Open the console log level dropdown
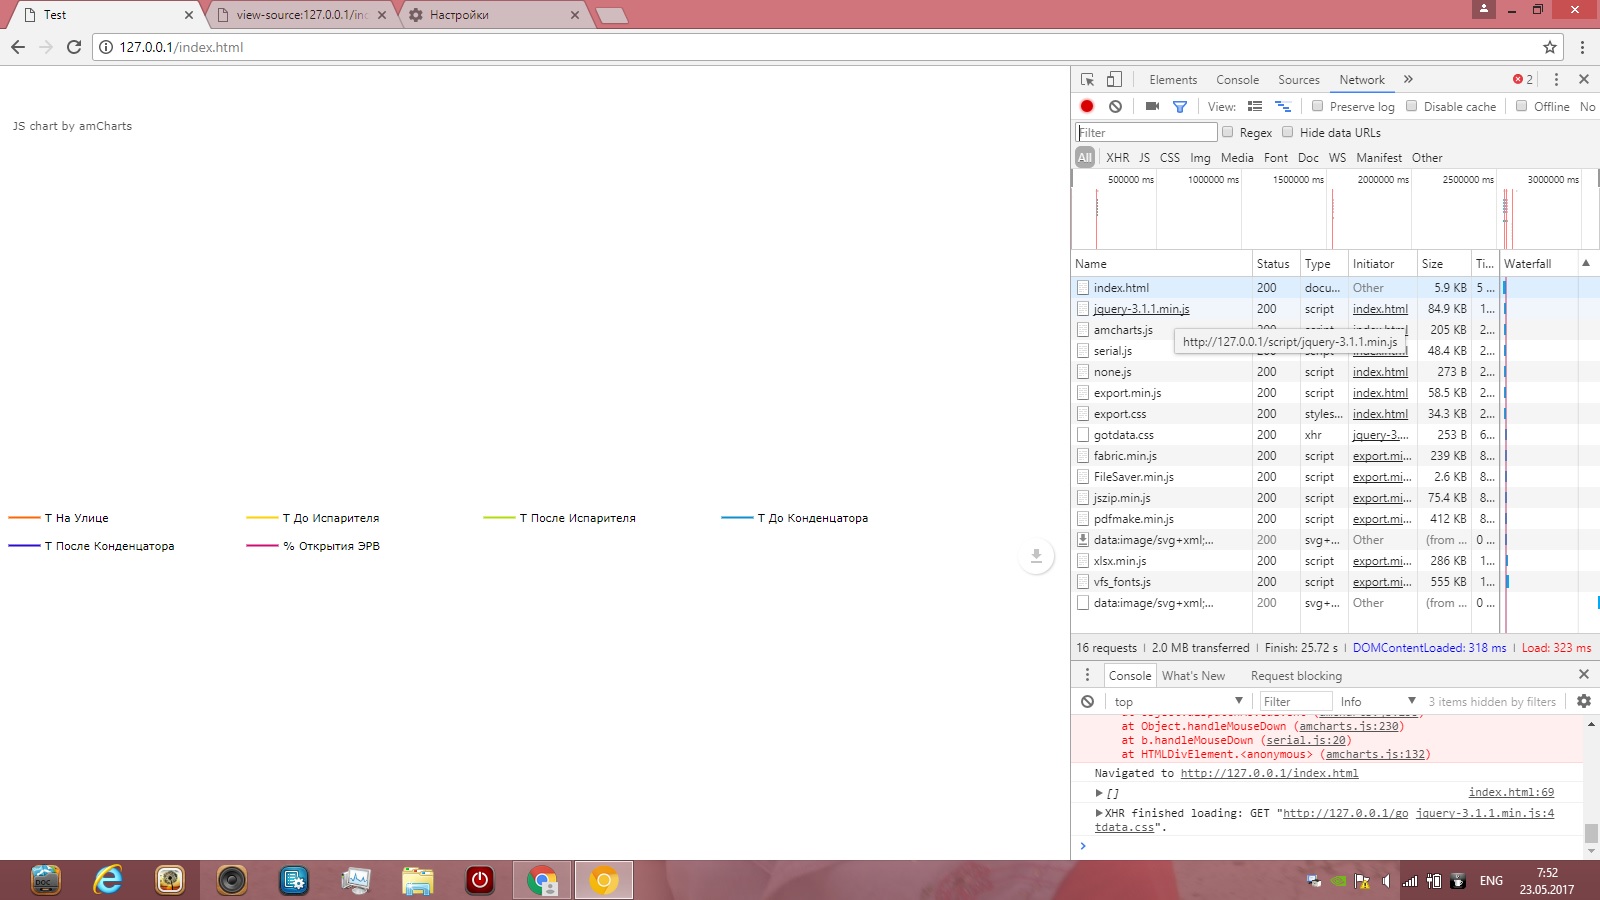The width and height of the screenshot is (1600, 900). (1378, 702)
